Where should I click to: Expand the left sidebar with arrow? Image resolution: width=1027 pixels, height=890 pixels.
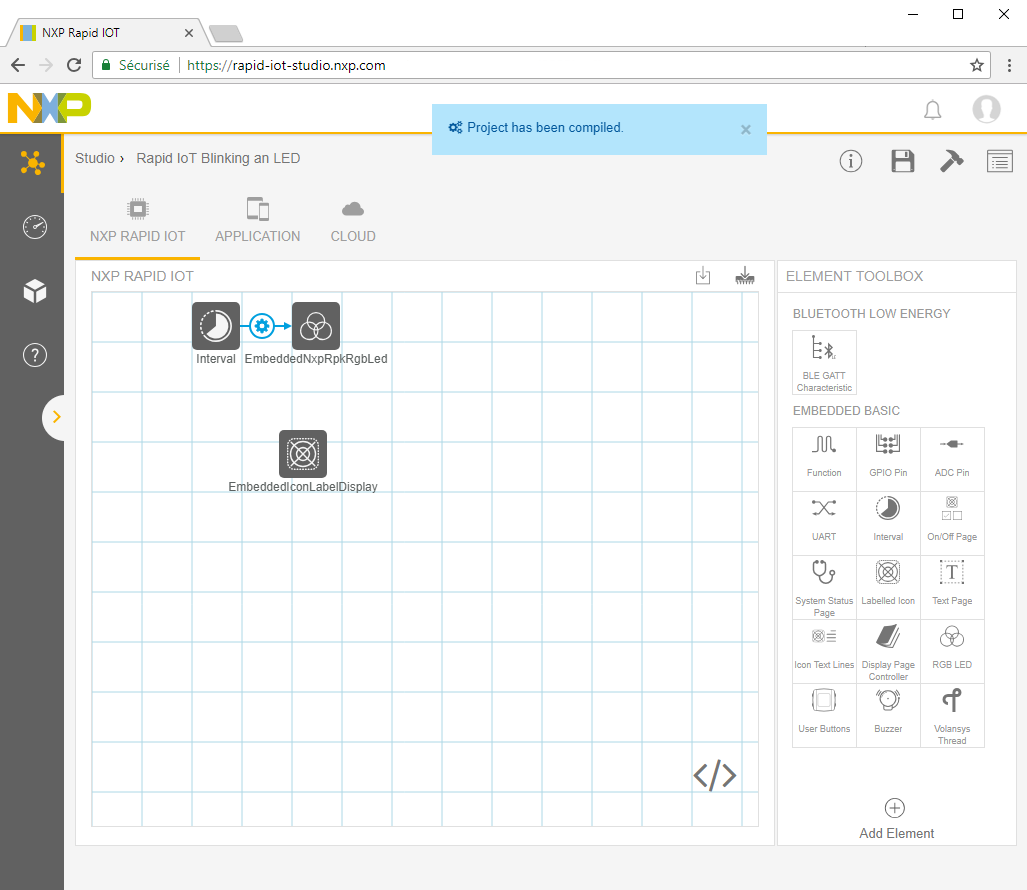pyautogui.click(x=56, y=417)
